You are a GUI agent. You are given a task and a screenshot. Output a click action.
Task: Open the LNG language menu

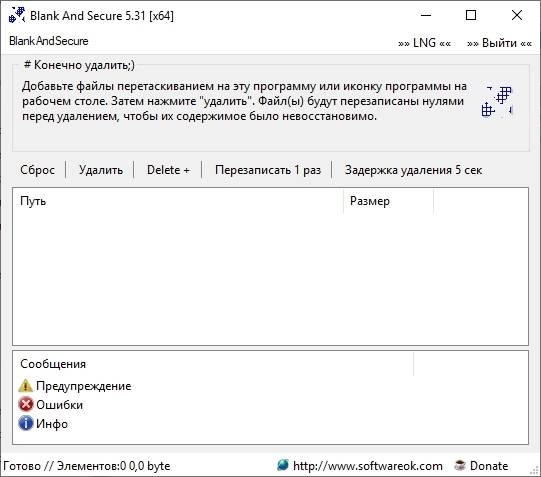pyautogui.click(x=424, y=43)
